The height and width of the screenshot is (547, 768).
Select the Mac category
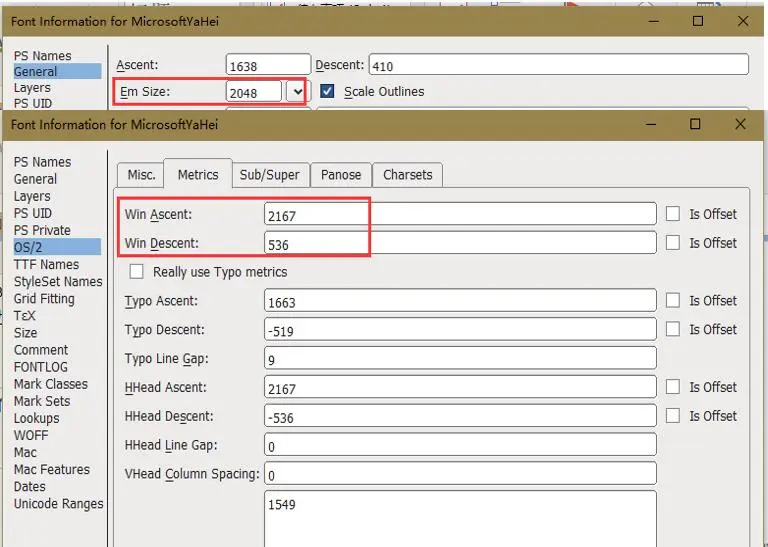click(x=25, y=452)
